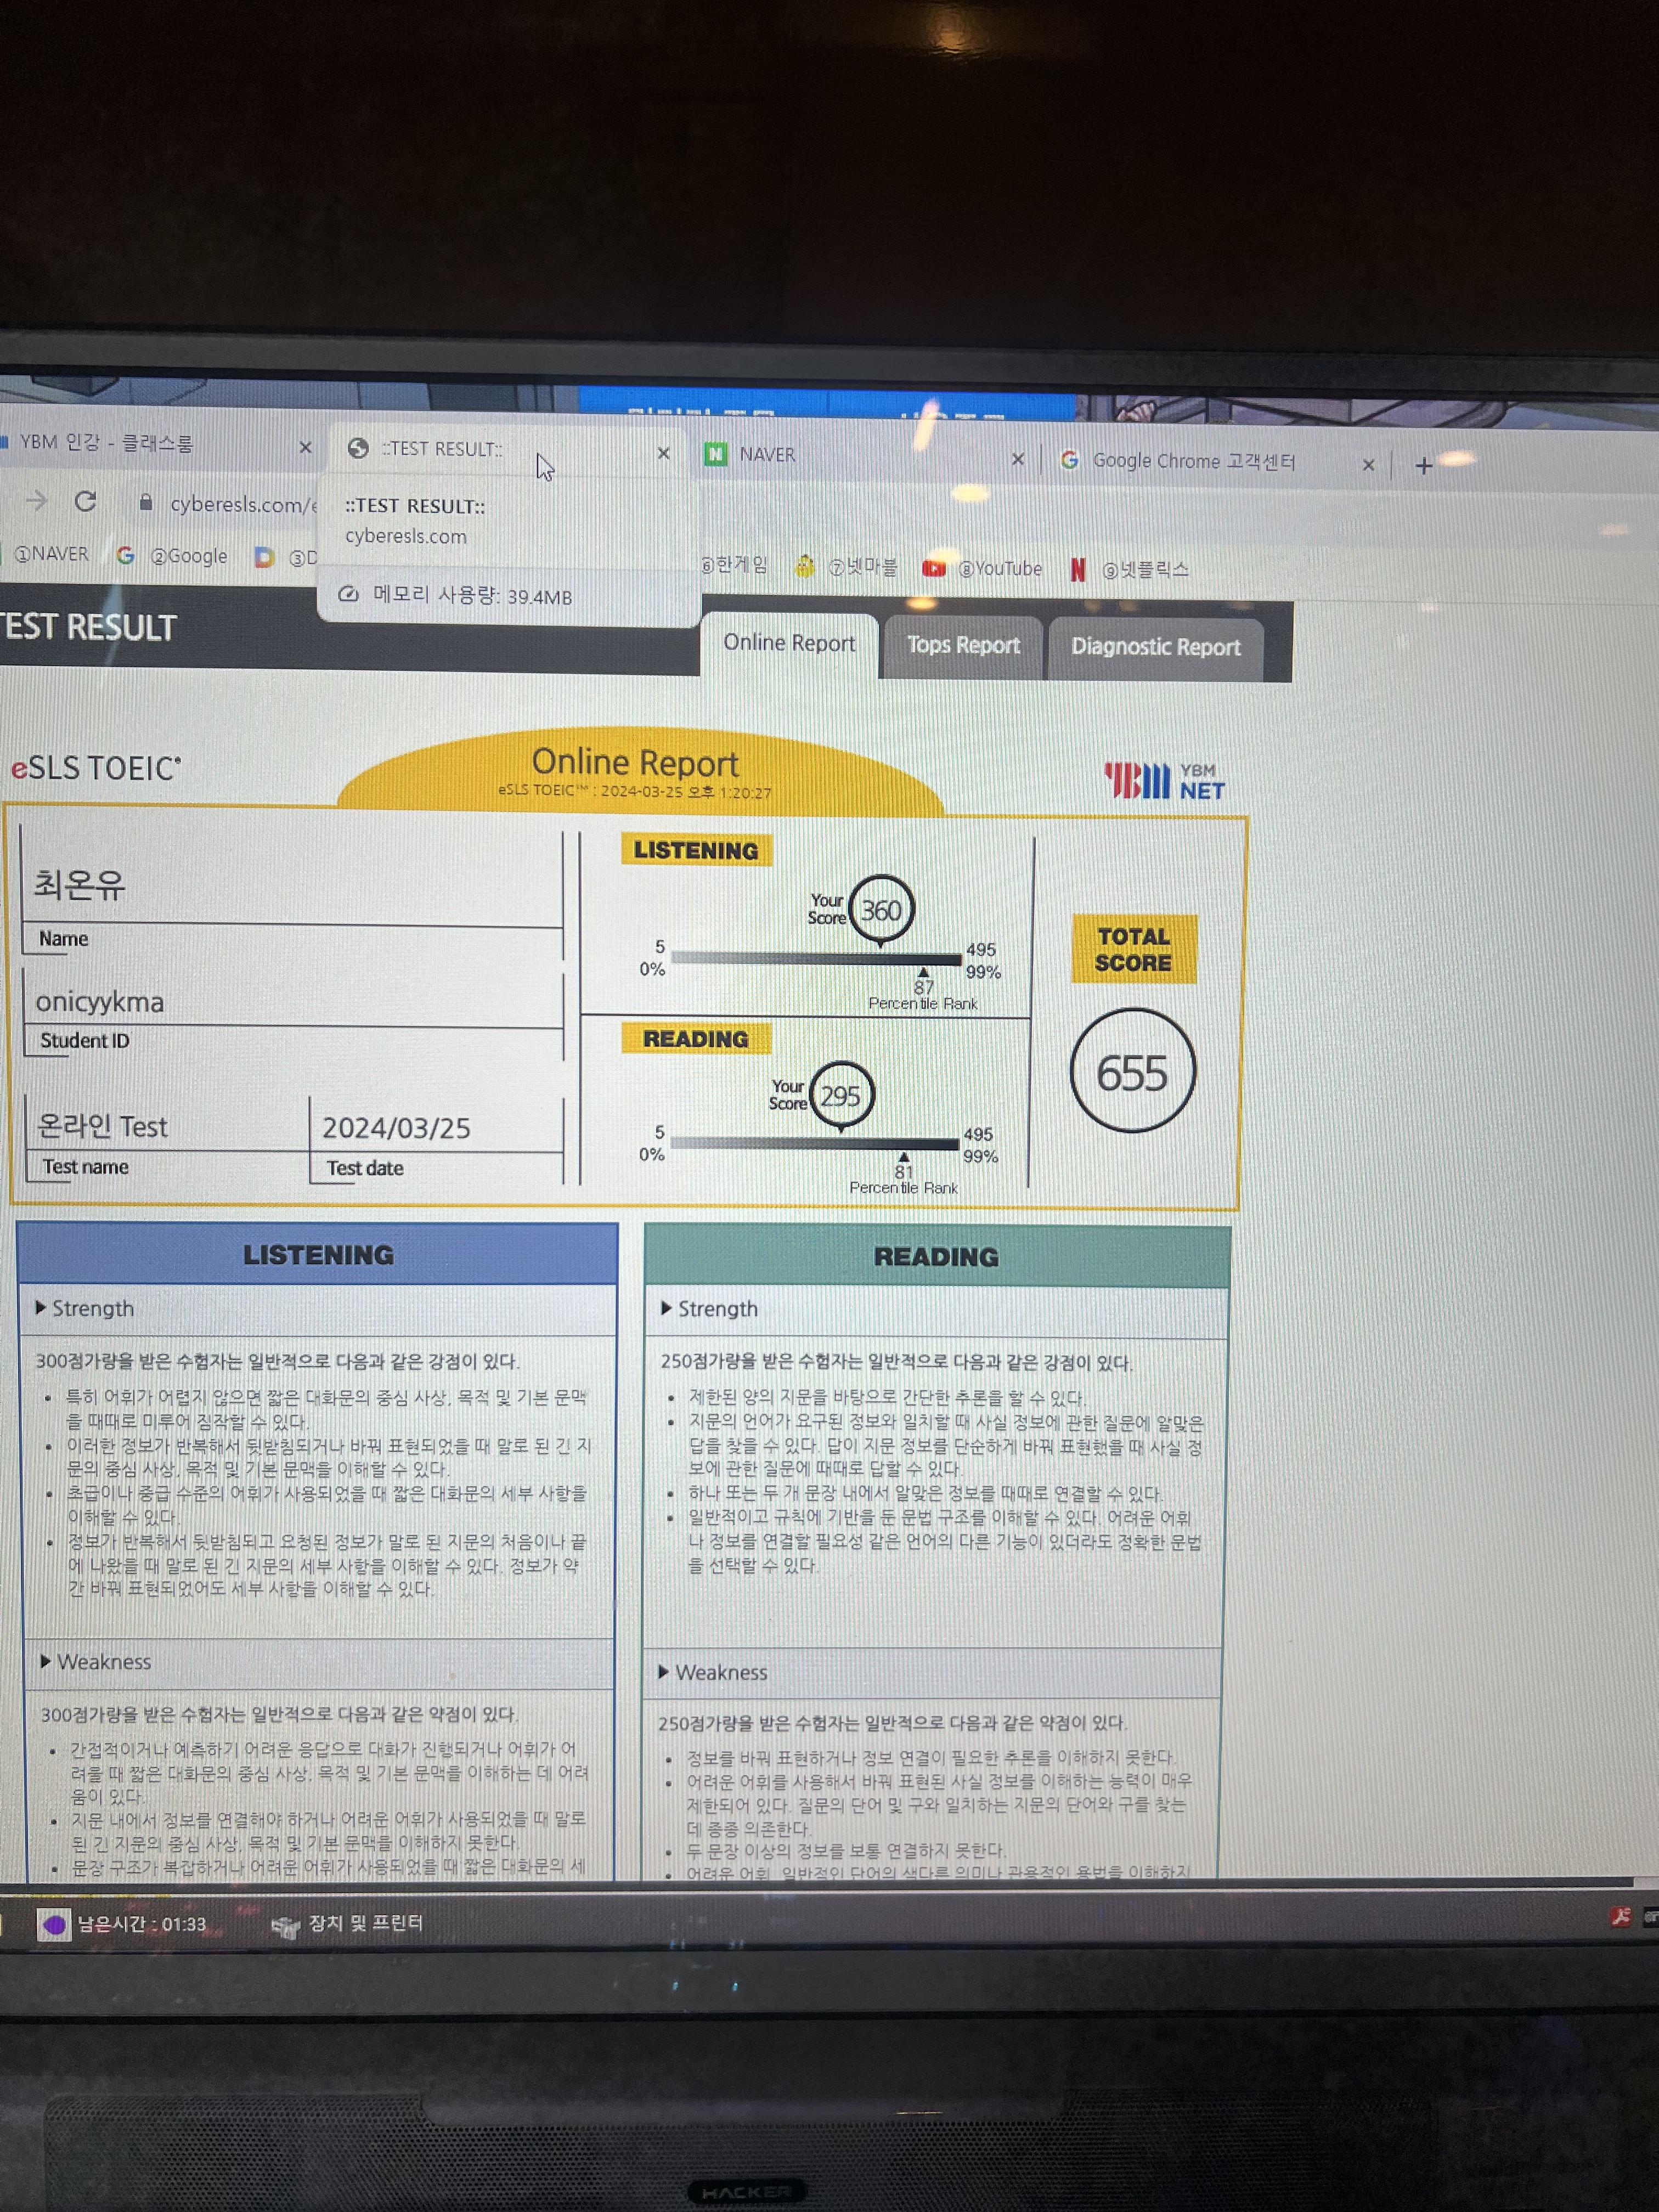
Task: Switch to the Google Chrome 고객센터 tab
Action: [x=1215, y=461]
